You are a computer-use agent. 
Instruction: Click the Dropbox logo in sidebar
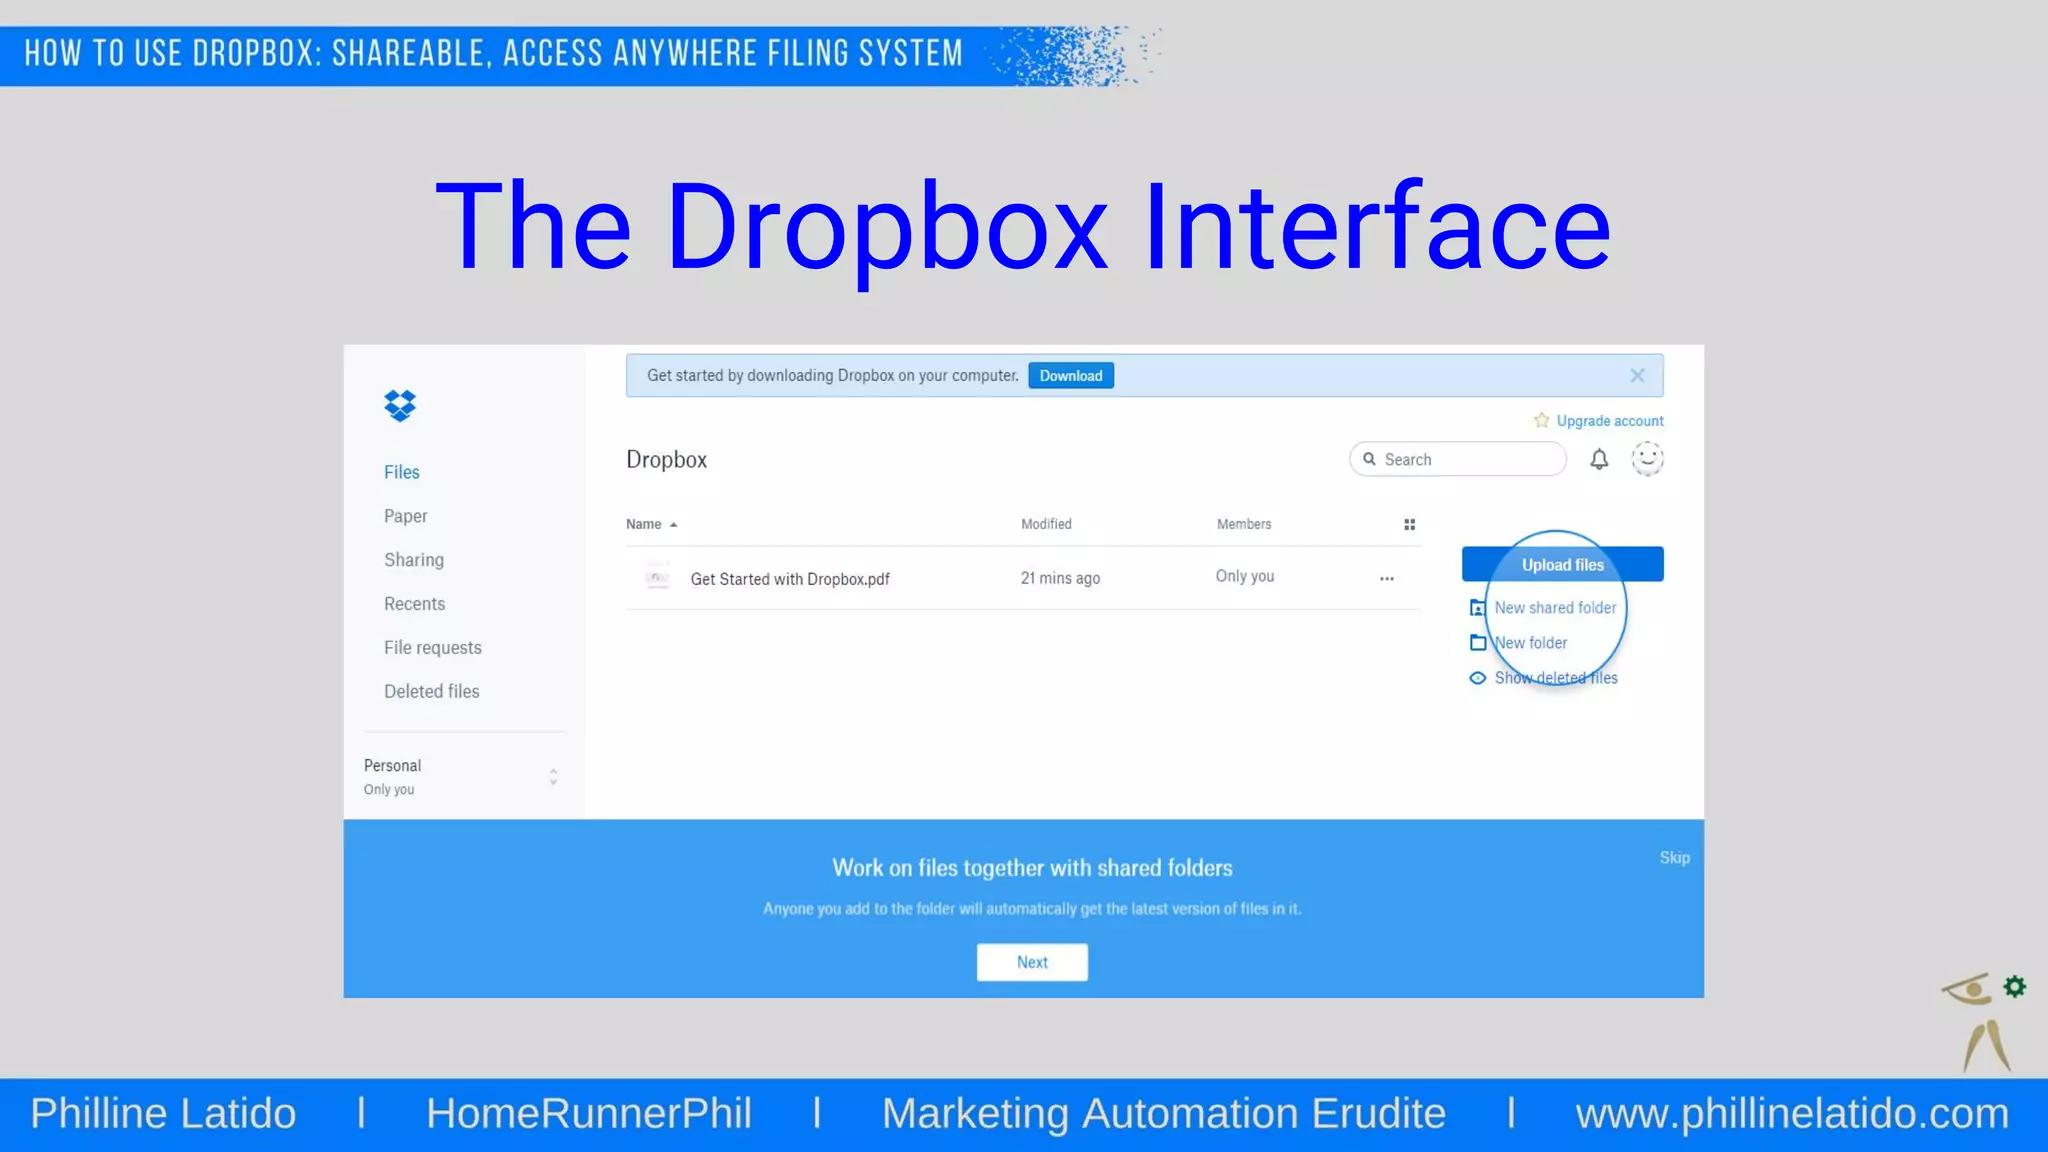coord(400,405)
